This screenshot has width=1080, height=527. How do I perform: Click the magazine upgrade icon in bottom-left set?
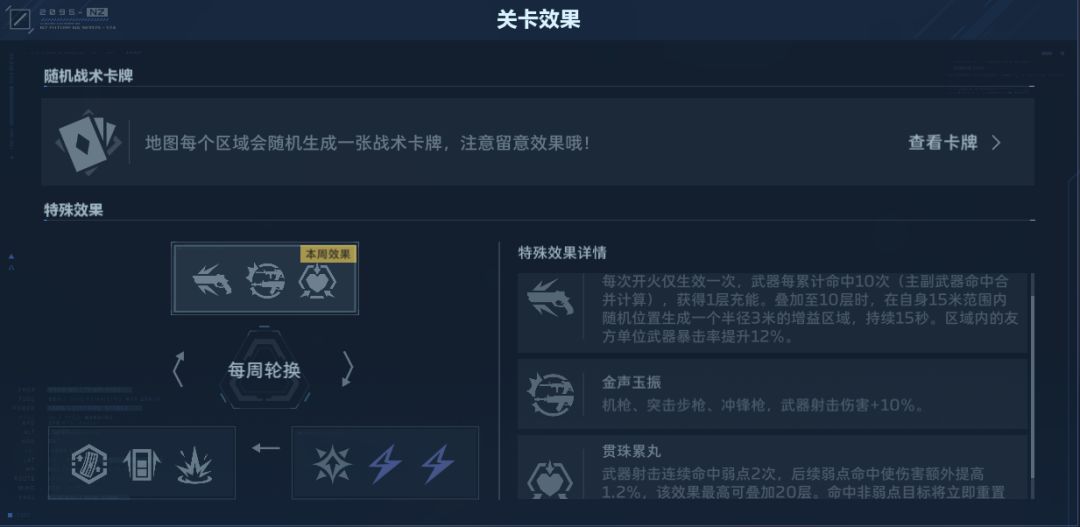pos(141,465)
